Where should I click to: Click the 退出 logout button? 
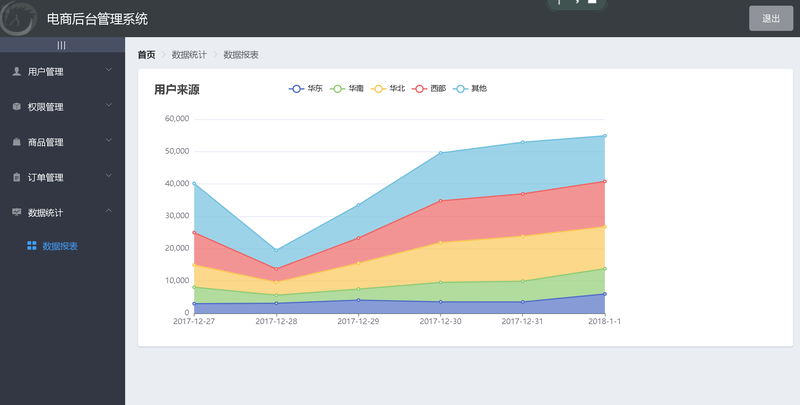tap(771, 18)
